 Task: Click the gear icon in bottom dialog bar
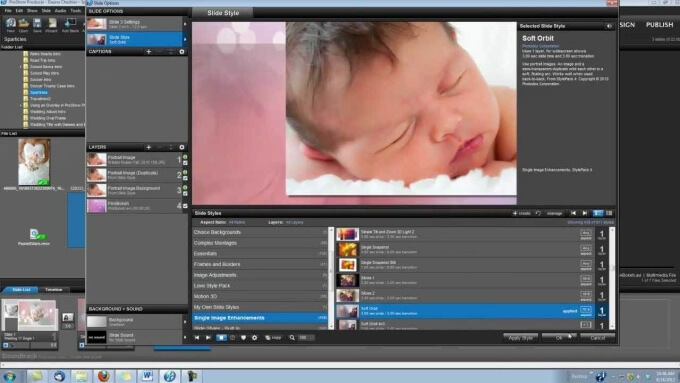coord(255,337)
